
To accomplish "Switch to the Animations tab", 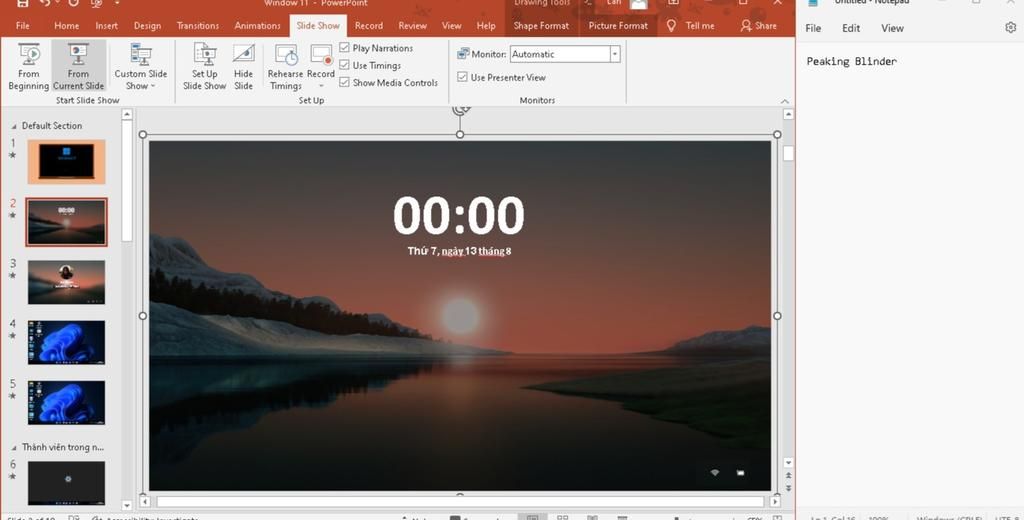I will click(x=257, y=25).
